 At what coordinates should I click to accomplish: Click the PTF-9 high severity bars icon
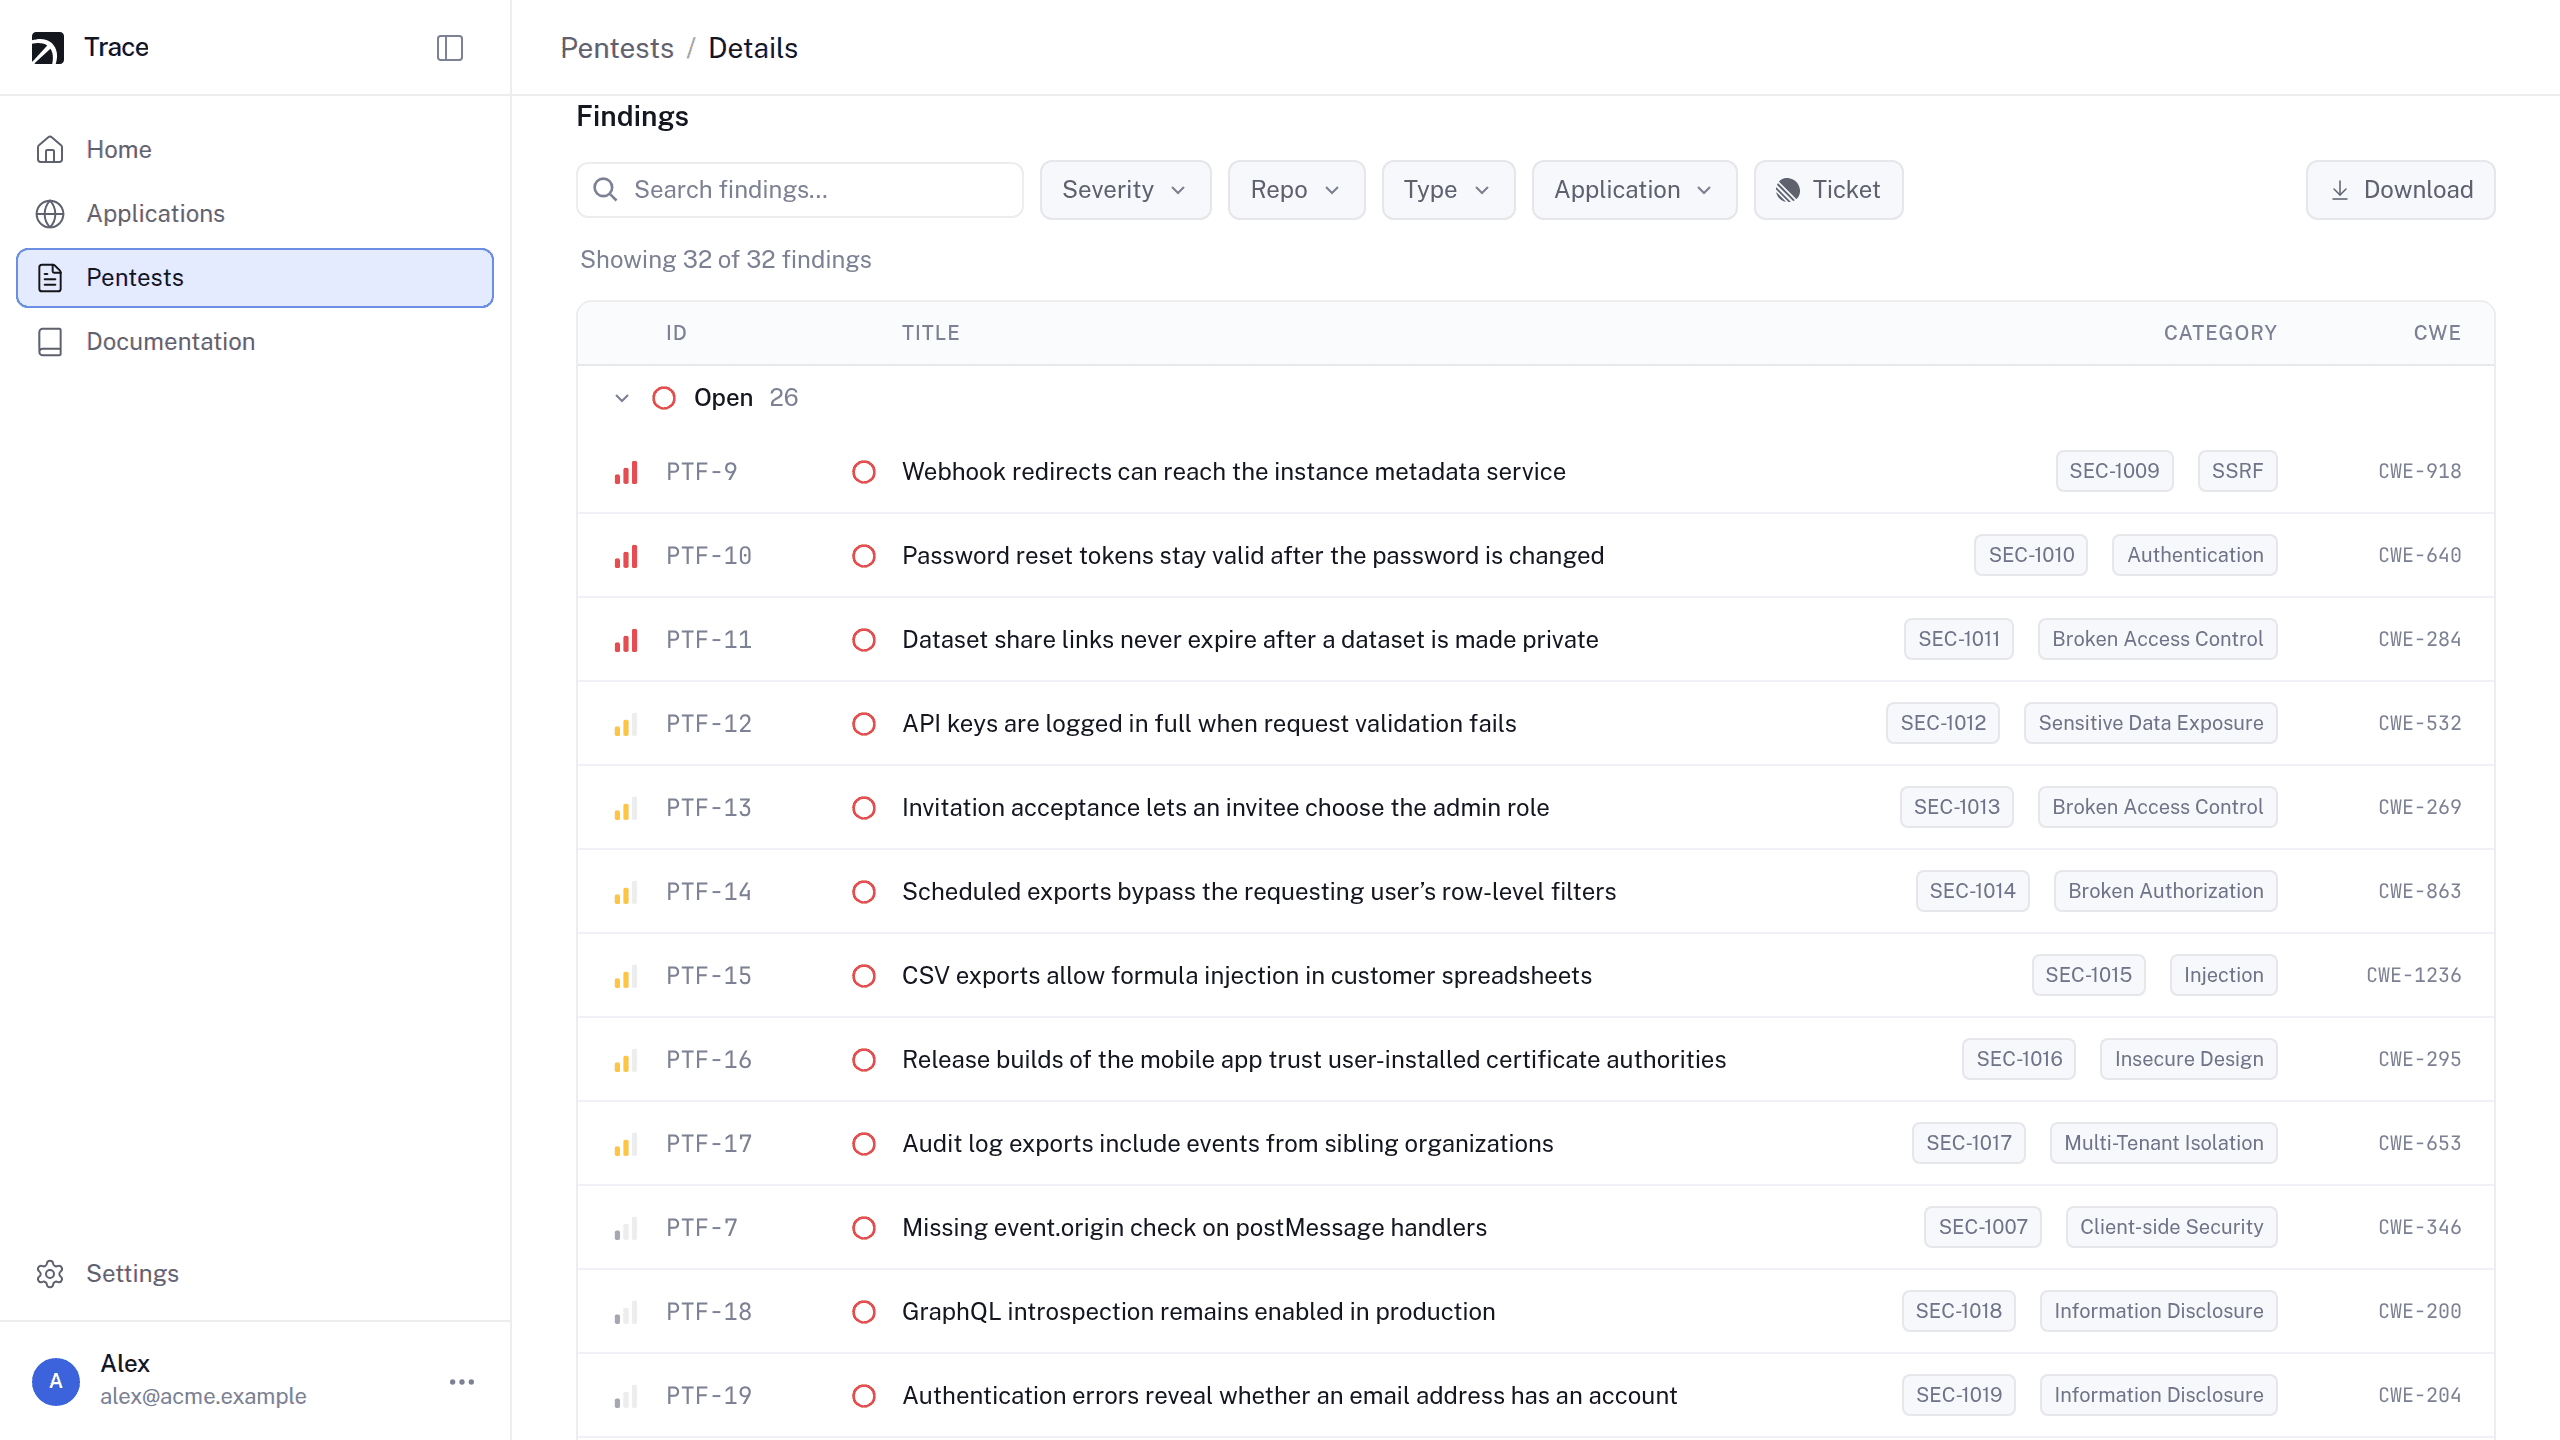pos(626,472)
